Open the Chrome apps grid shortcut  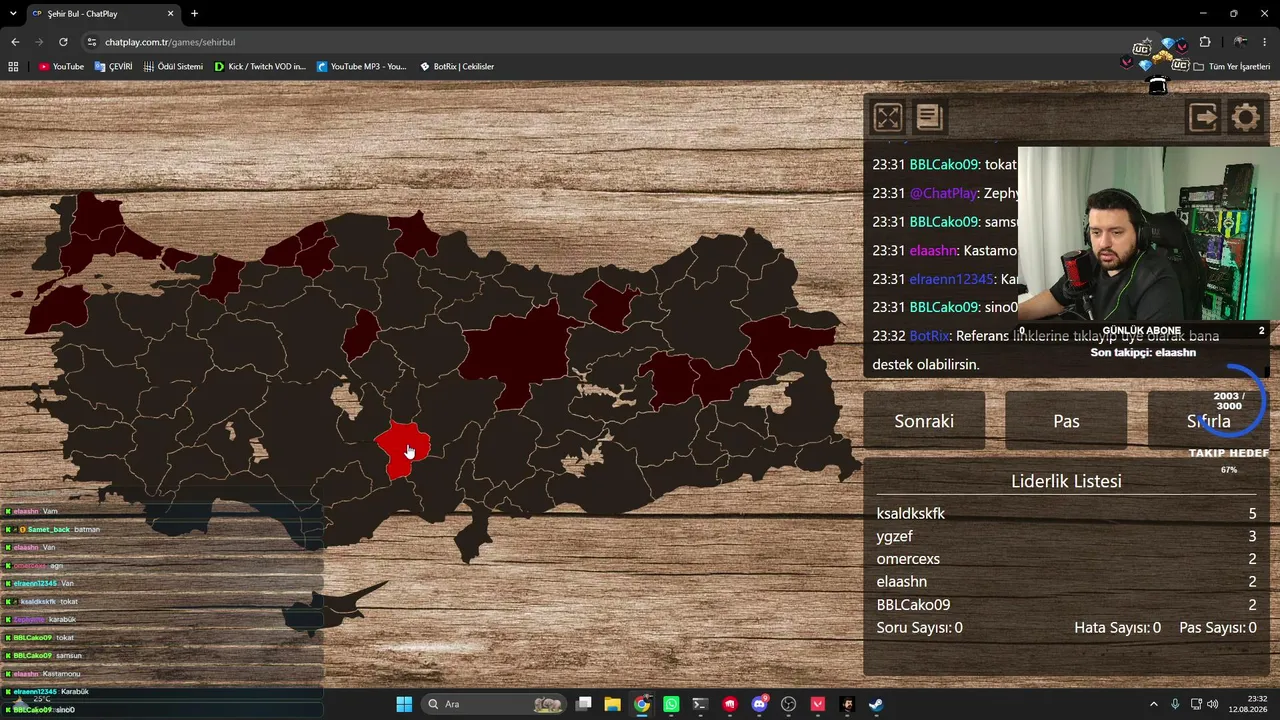[13, 66]
